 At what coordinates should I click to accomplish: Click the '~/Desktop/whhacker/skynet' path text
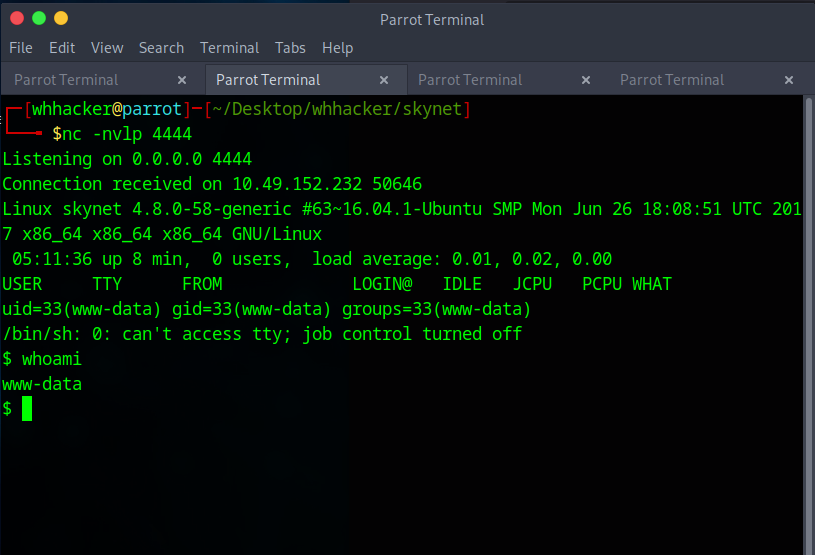tap(337, 109)
